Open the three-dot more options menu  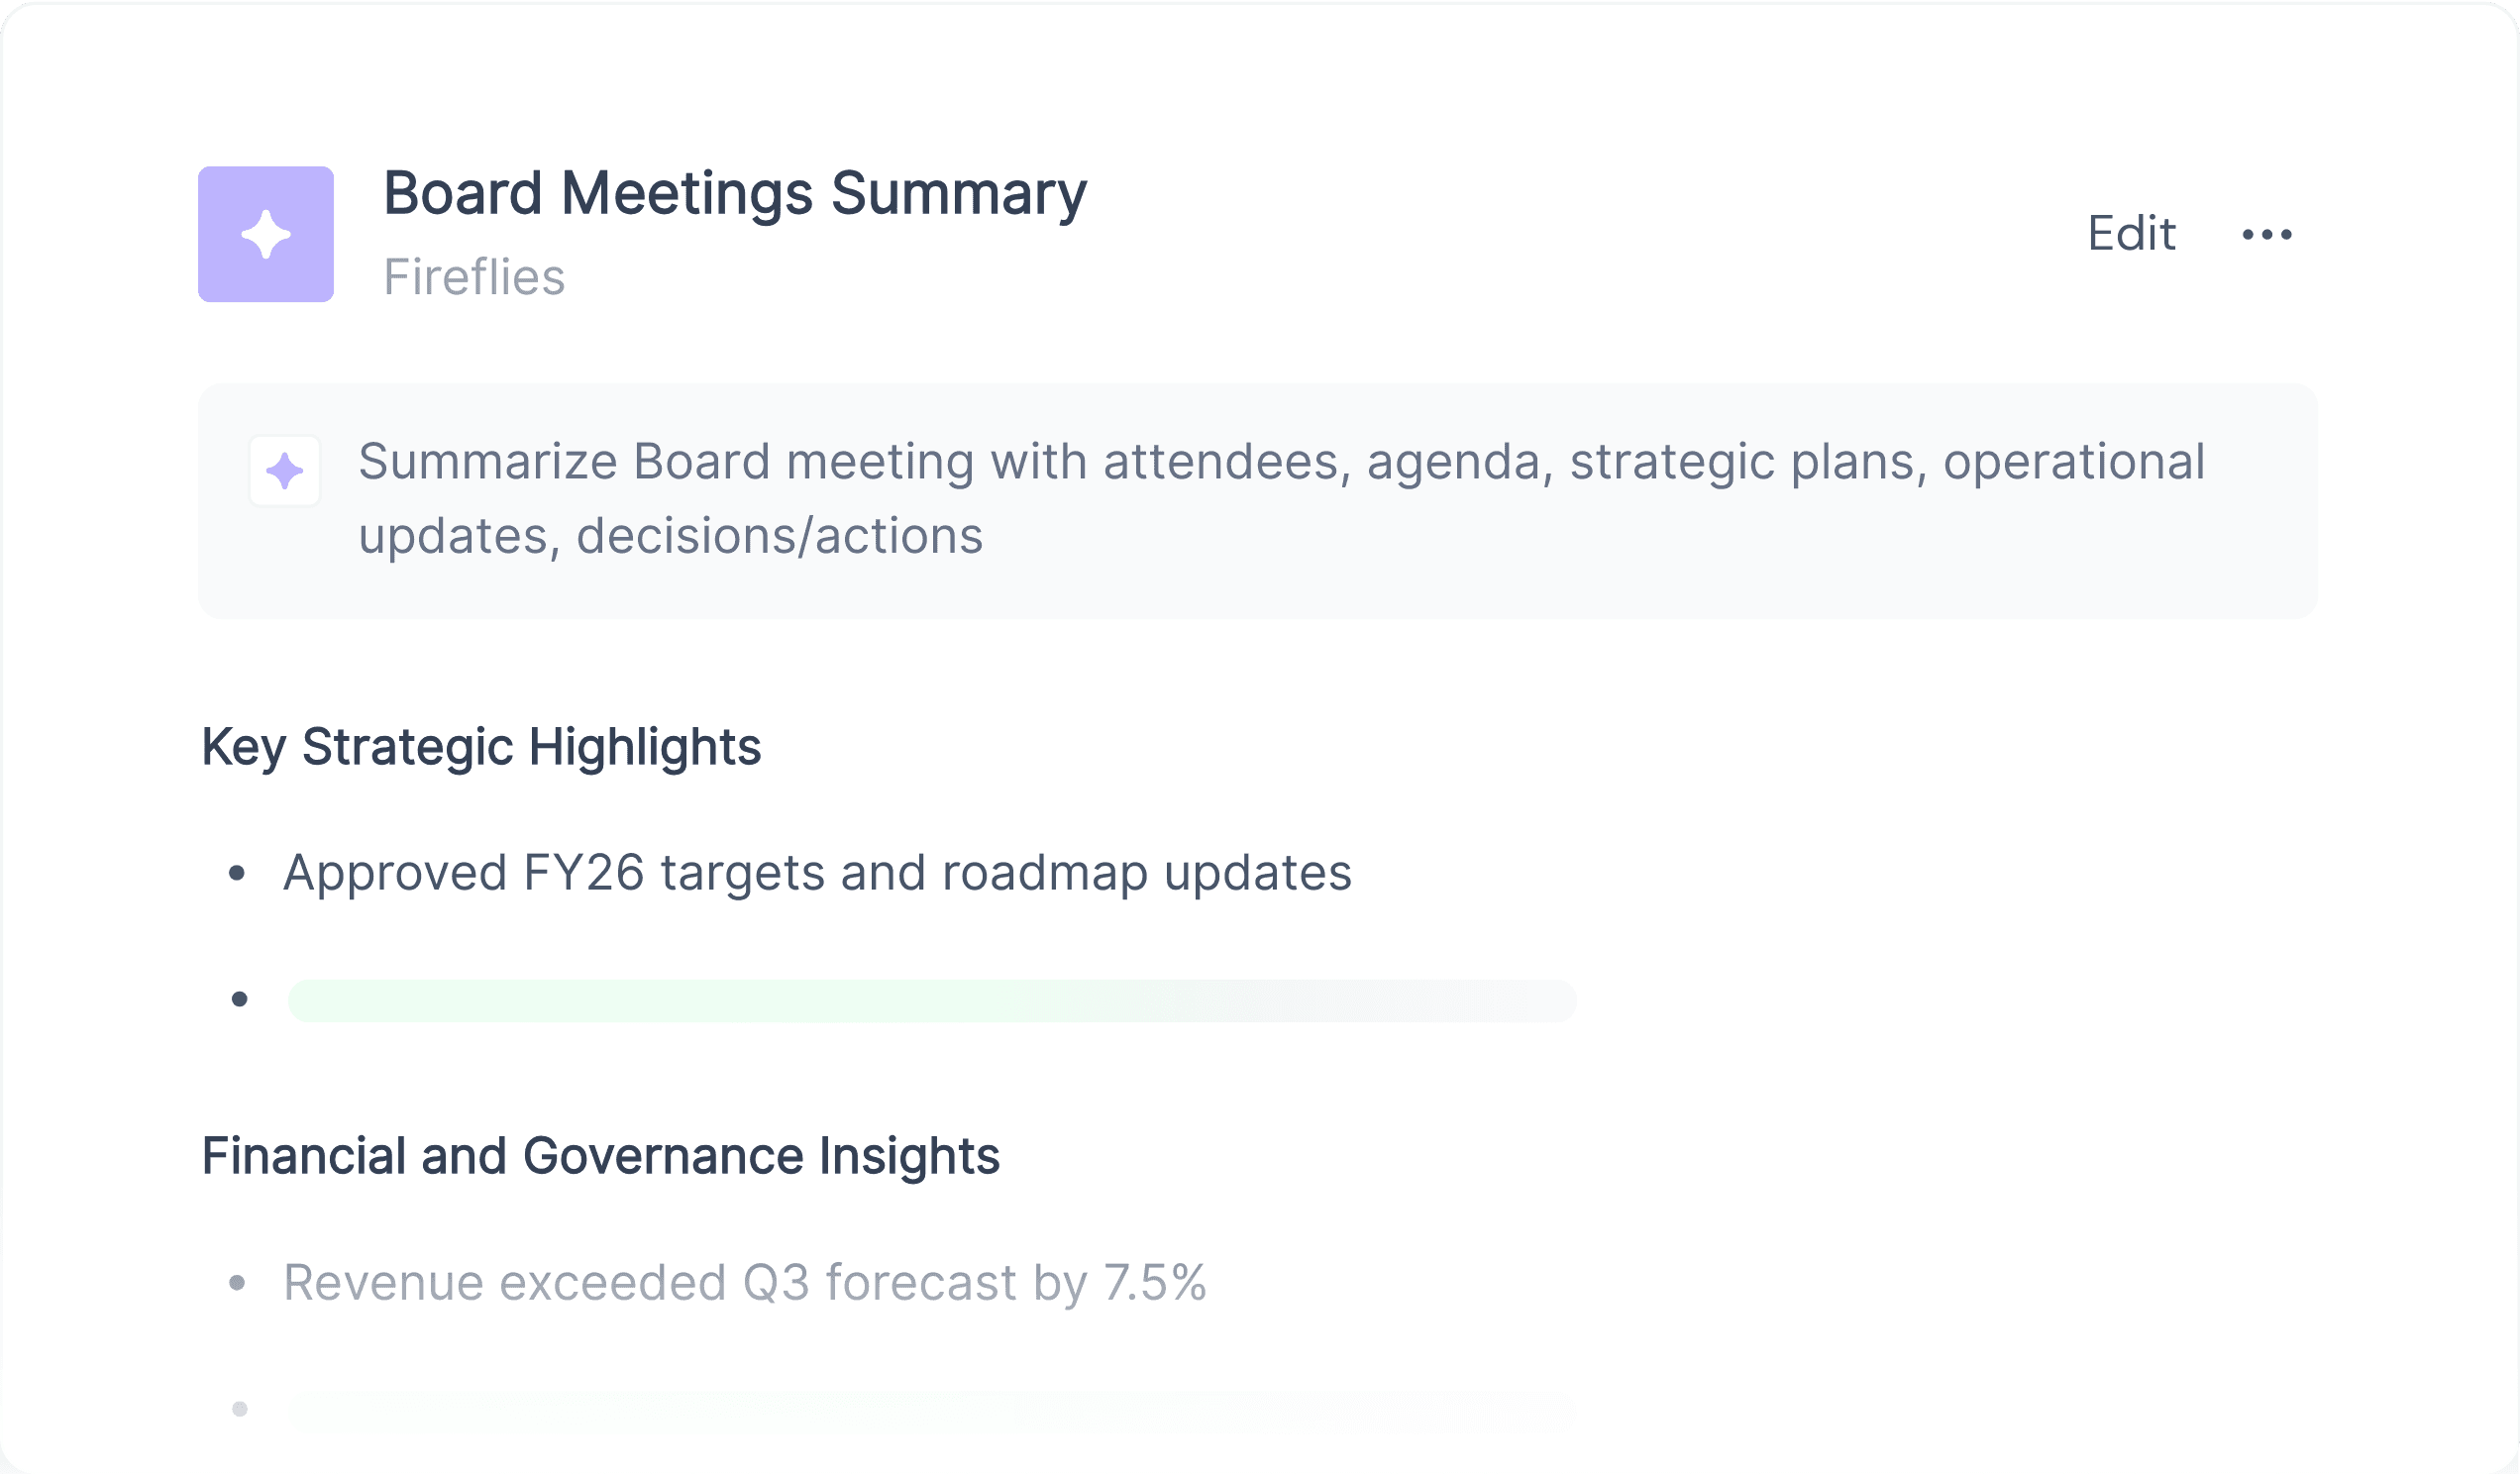(2266, 234)
